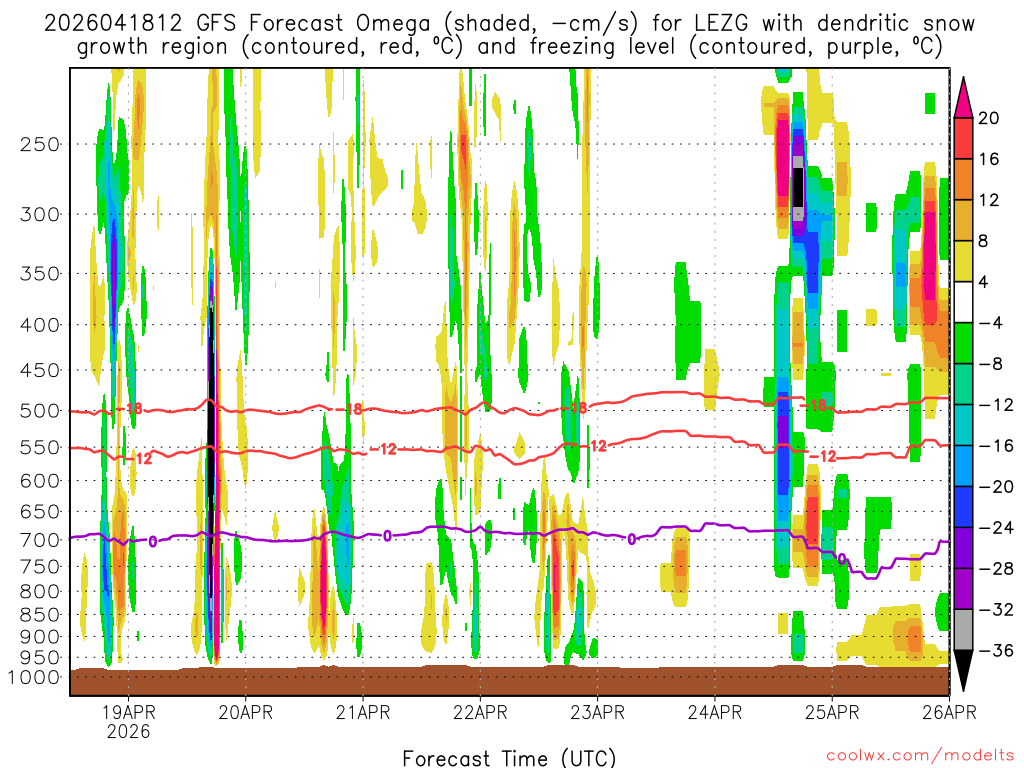Click the 850 pressure level label
Image resolution: width=1024 pixels, height=768 pixels.
coord(40,615)
